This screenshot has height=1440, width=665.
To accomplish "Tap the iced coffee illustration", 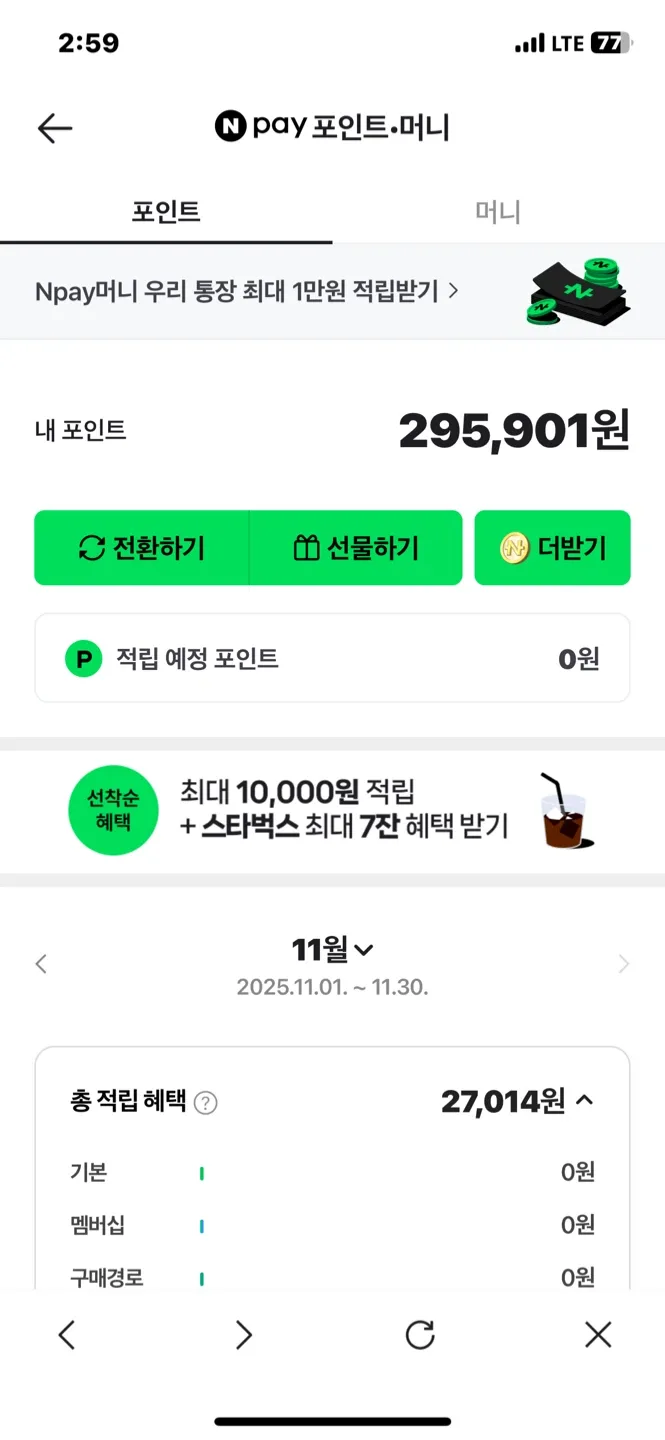I will pos(565,811).
